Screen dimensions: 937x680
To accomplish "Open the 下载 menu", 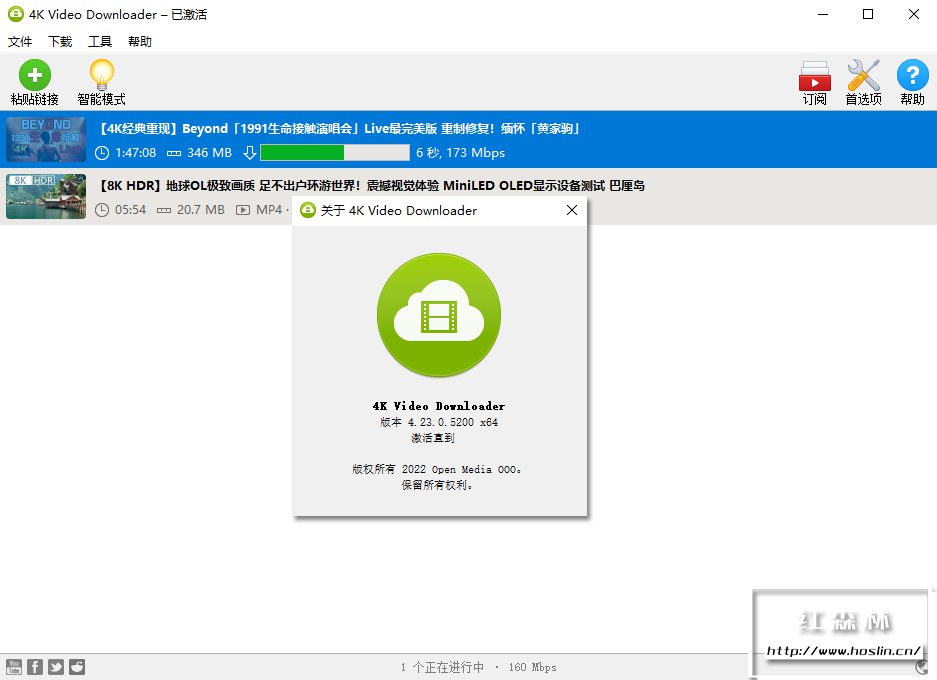I will pos(60,41).
